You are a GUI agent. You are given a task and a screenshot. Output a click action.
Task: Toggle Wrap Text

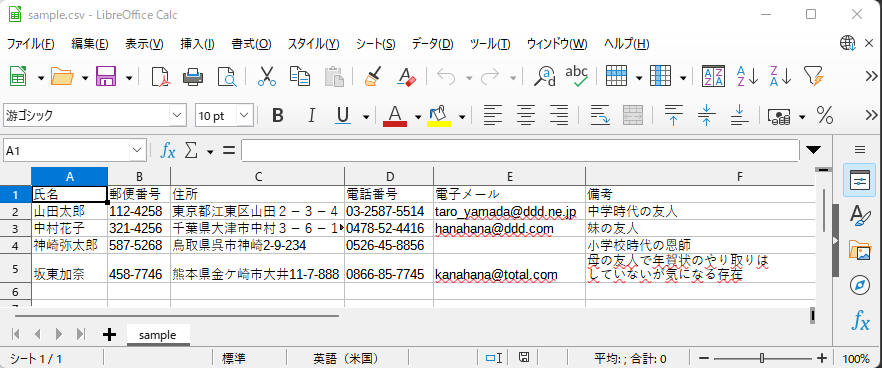pyautogui.click(x=600, y=116)
